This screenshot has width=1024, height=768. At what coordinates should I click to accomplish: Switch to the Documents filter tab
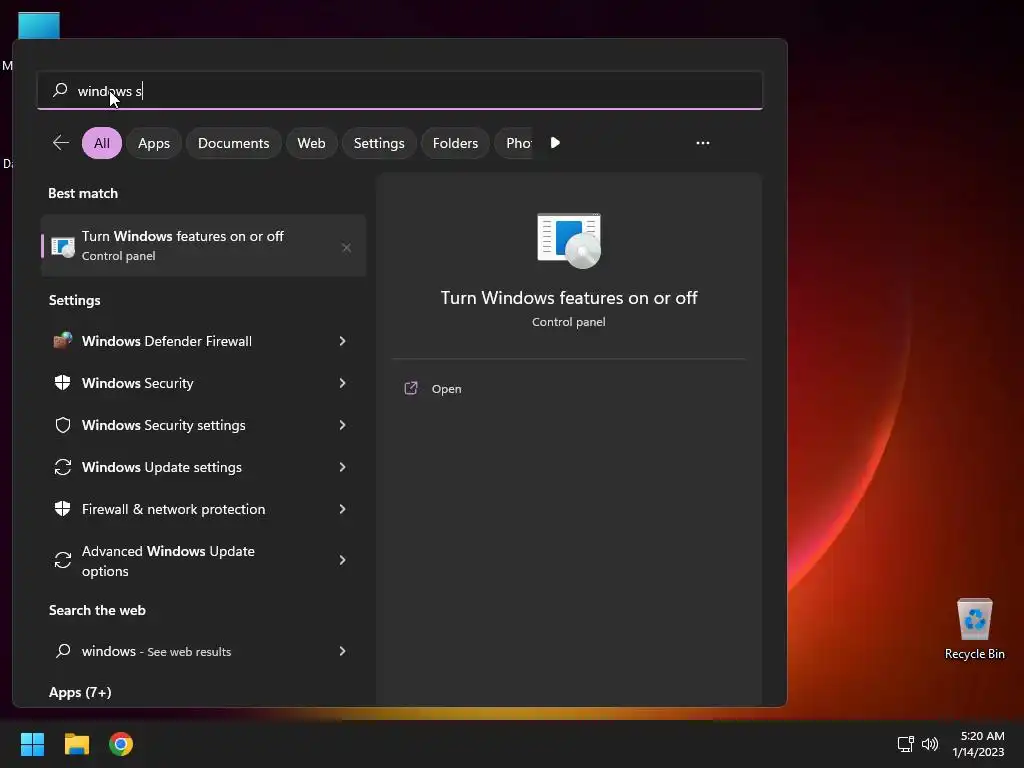tap(233, 143)
